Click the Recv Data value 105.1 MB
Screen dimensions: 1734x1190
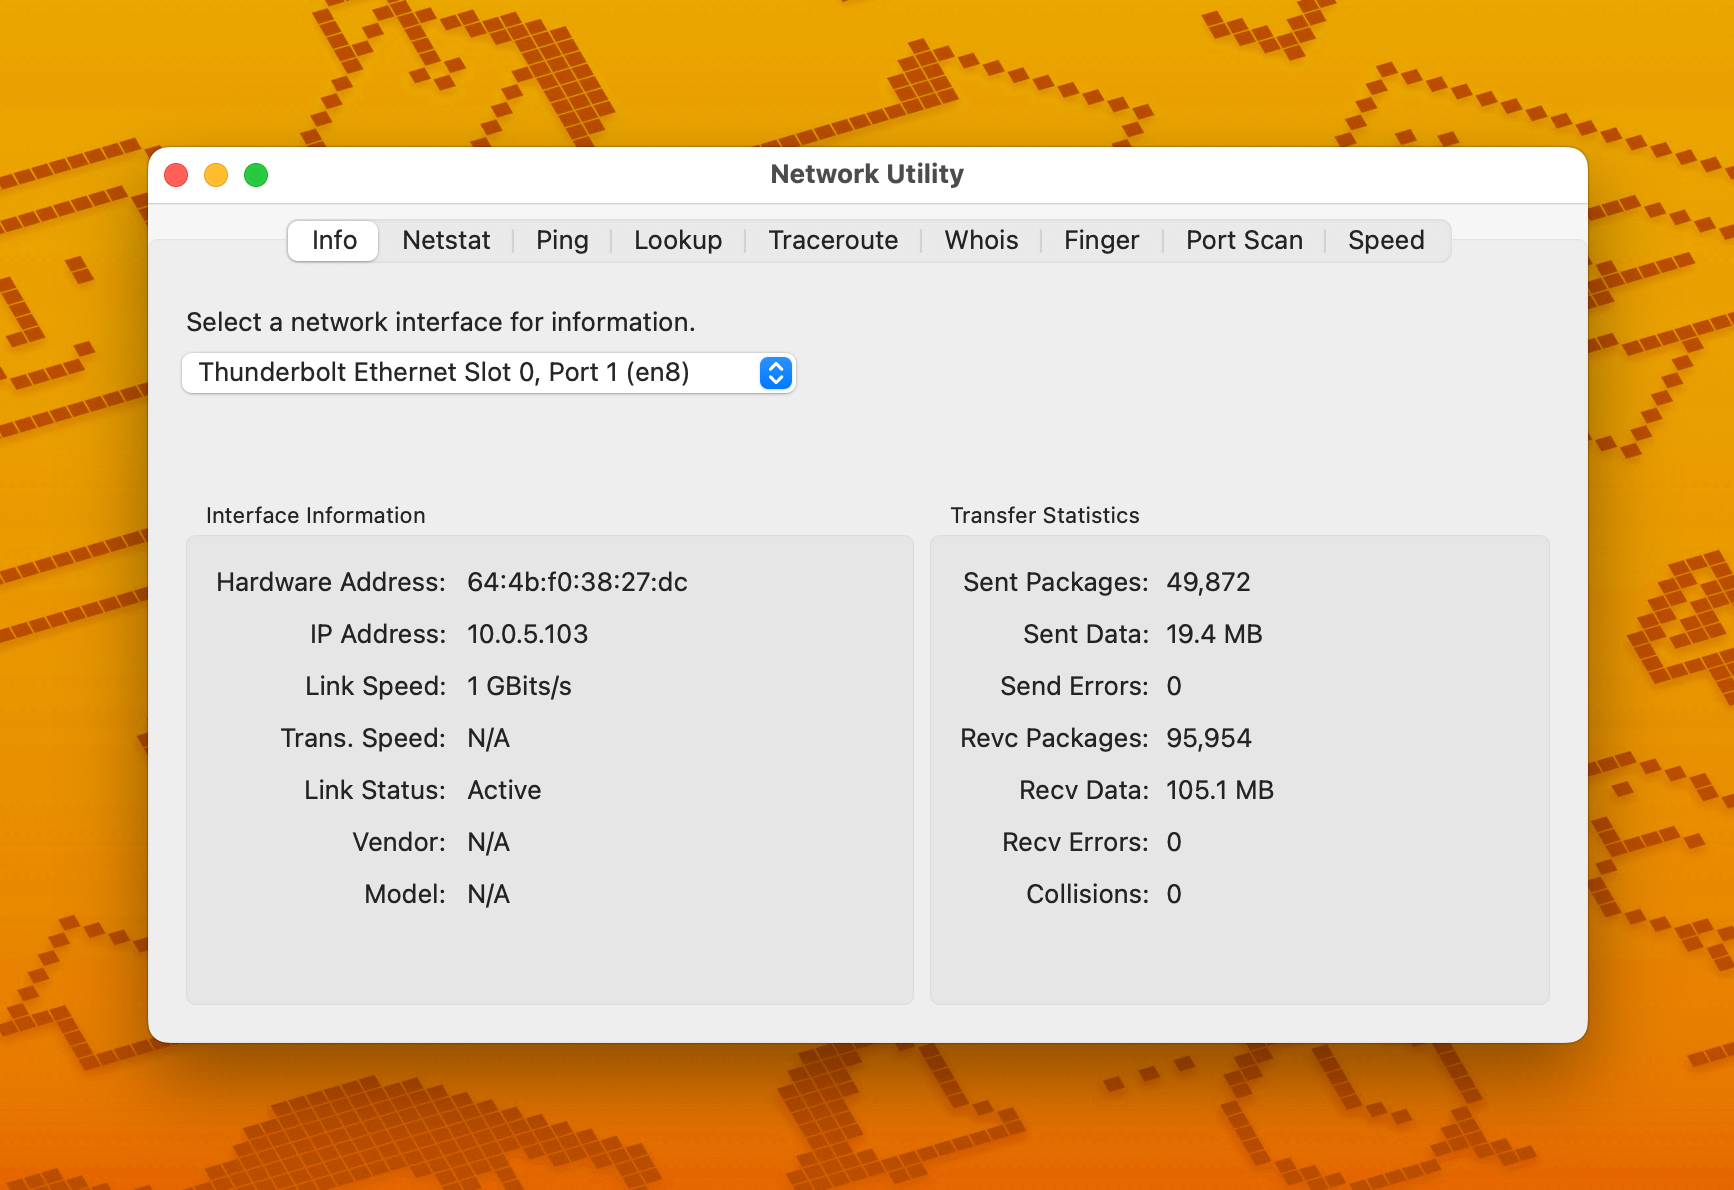click(1220, 790)
